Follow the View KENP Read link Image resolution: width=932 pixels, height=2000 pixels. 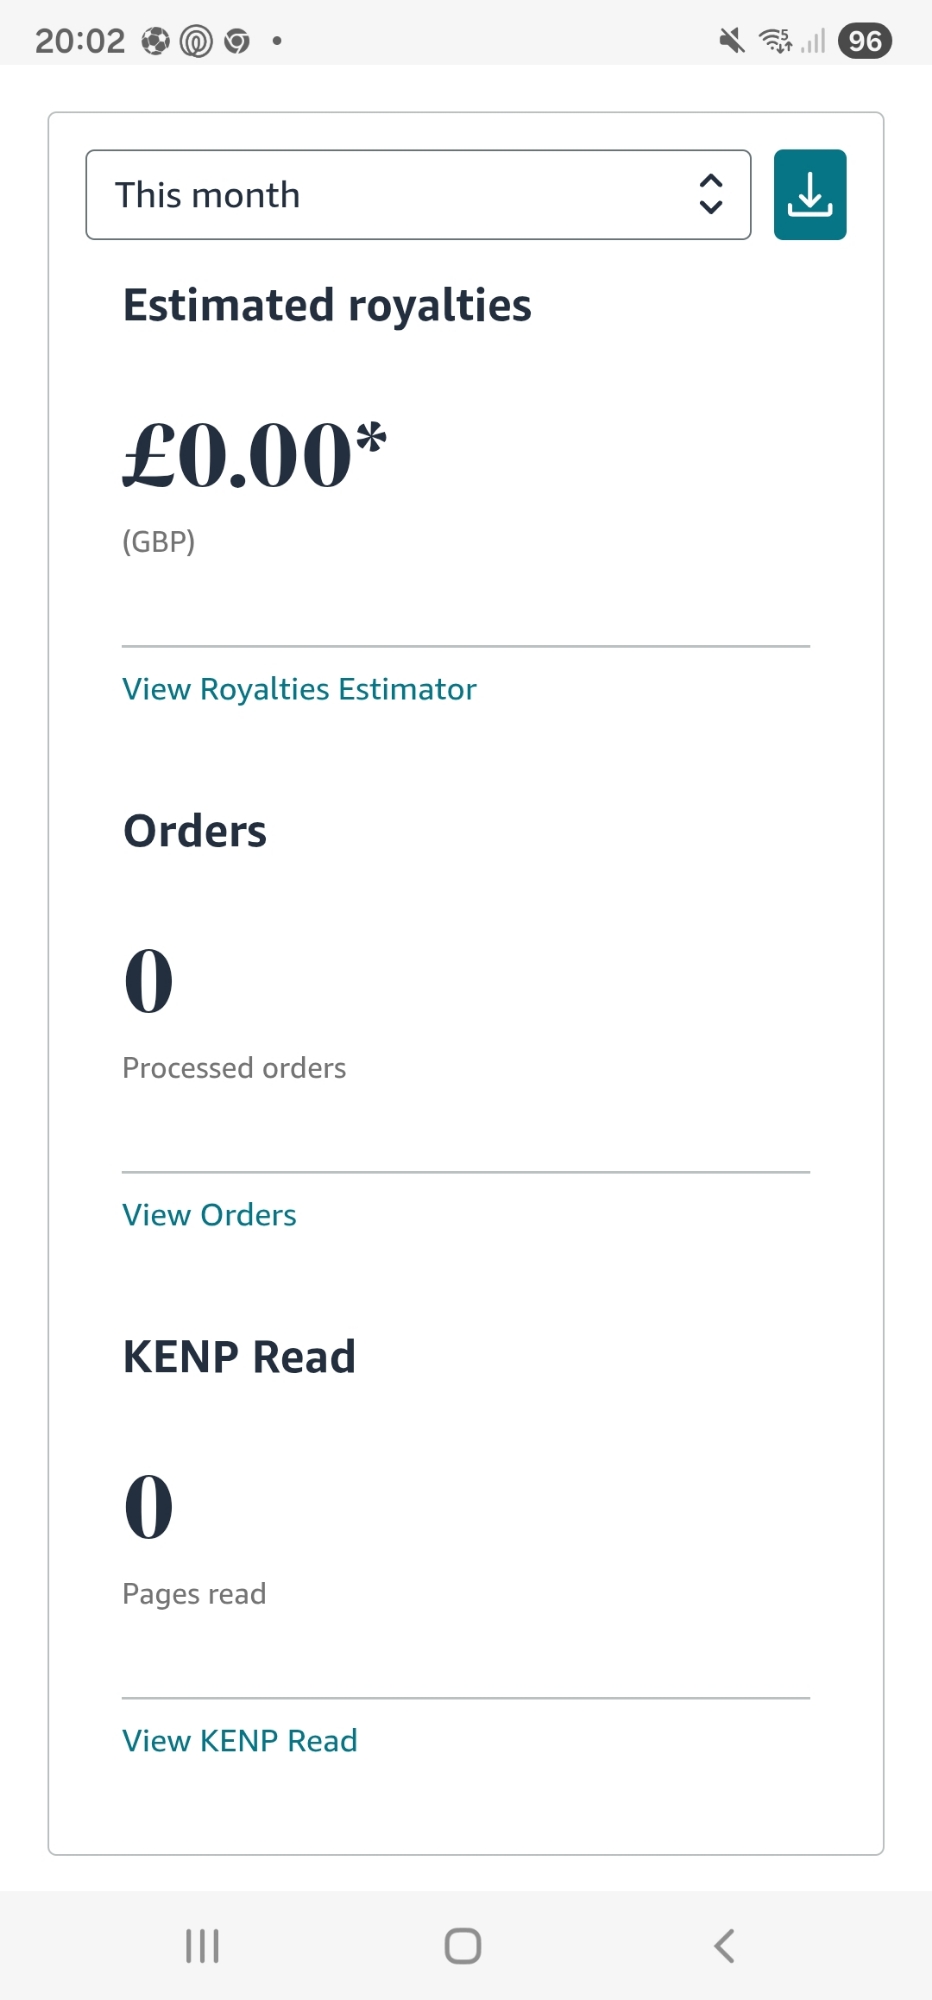point(239,1741)
